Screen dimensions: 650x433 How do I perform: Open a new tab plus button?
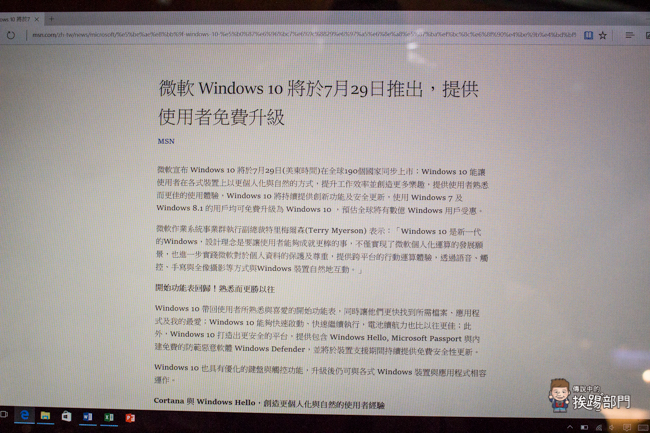pos(51,19)
